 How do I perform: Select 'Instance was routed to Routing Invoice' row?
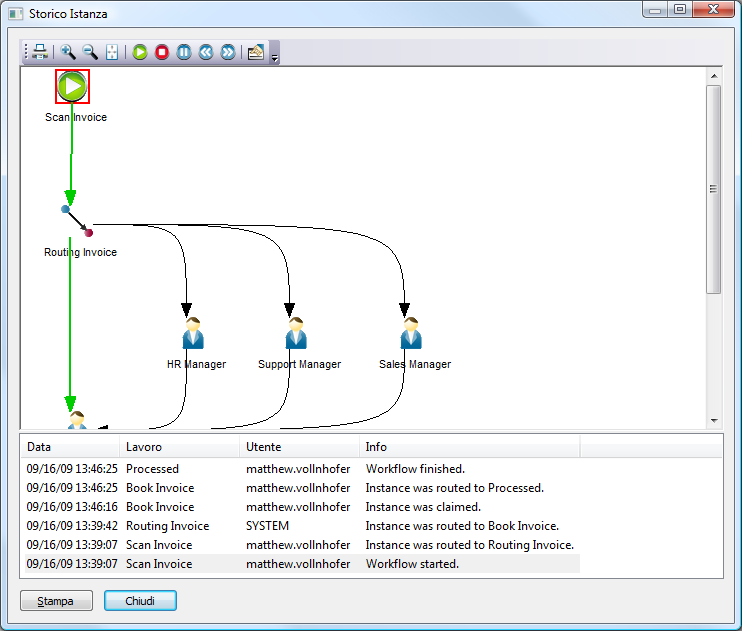click(x=302, y=545)
